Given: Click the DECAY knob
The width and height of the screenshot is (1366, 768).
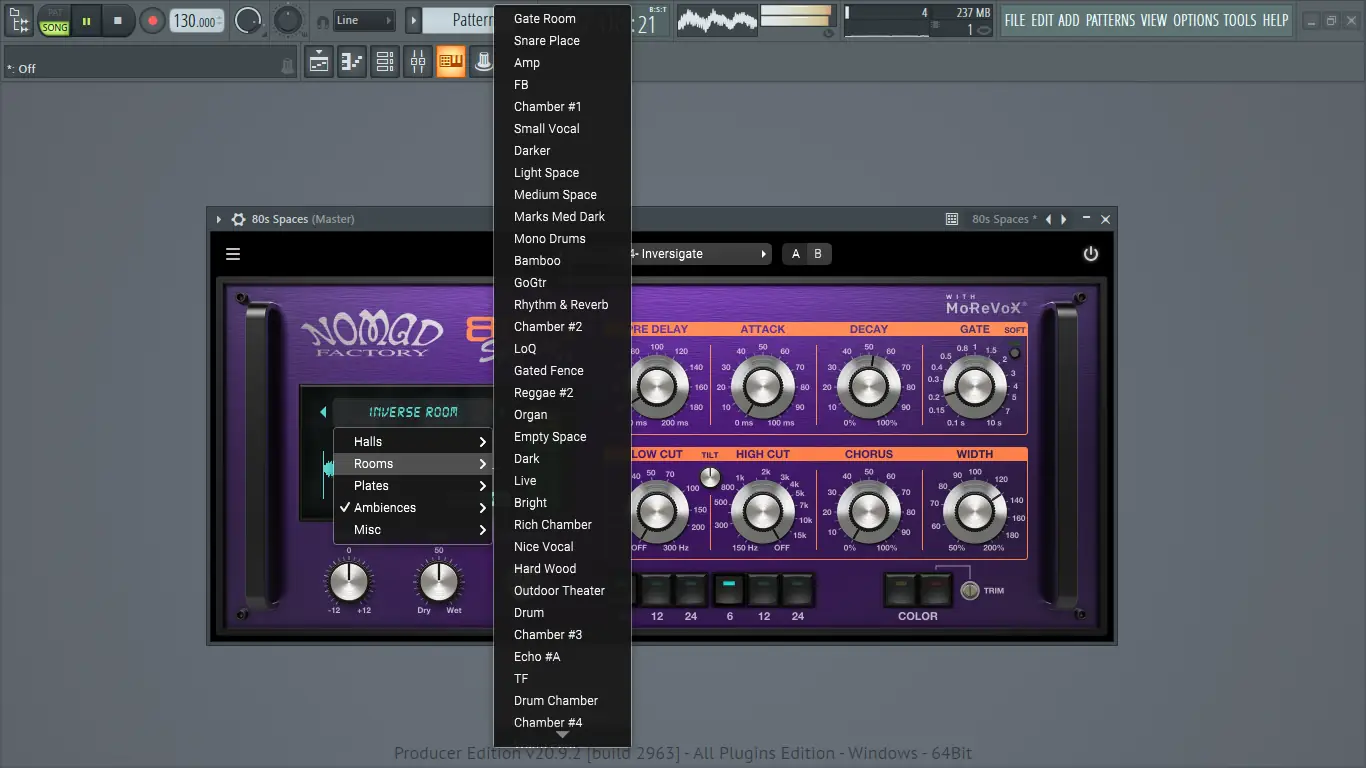Looking at the screenshot, I should click(868, 387).
